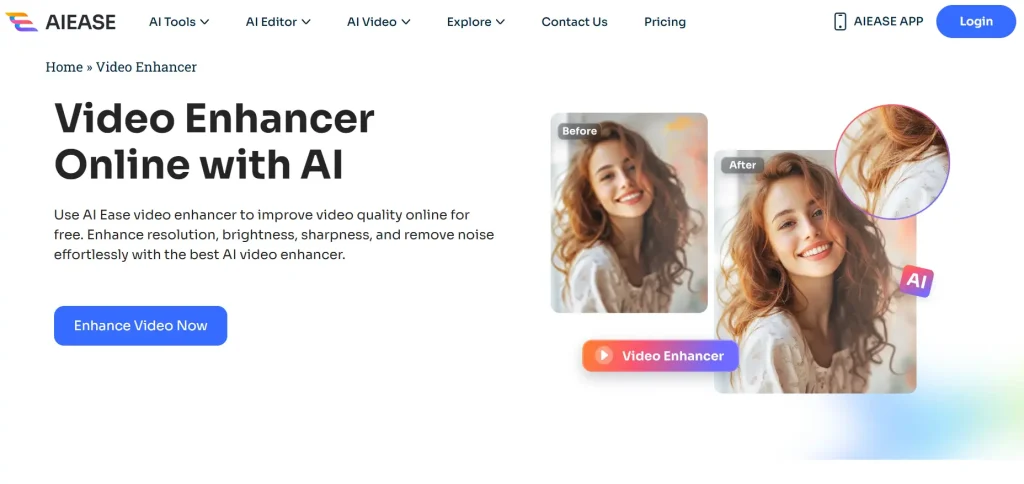Navigate to Home via the breadcrumb
The height and width of the screenshot is (484, 1024).
point(64,67)
